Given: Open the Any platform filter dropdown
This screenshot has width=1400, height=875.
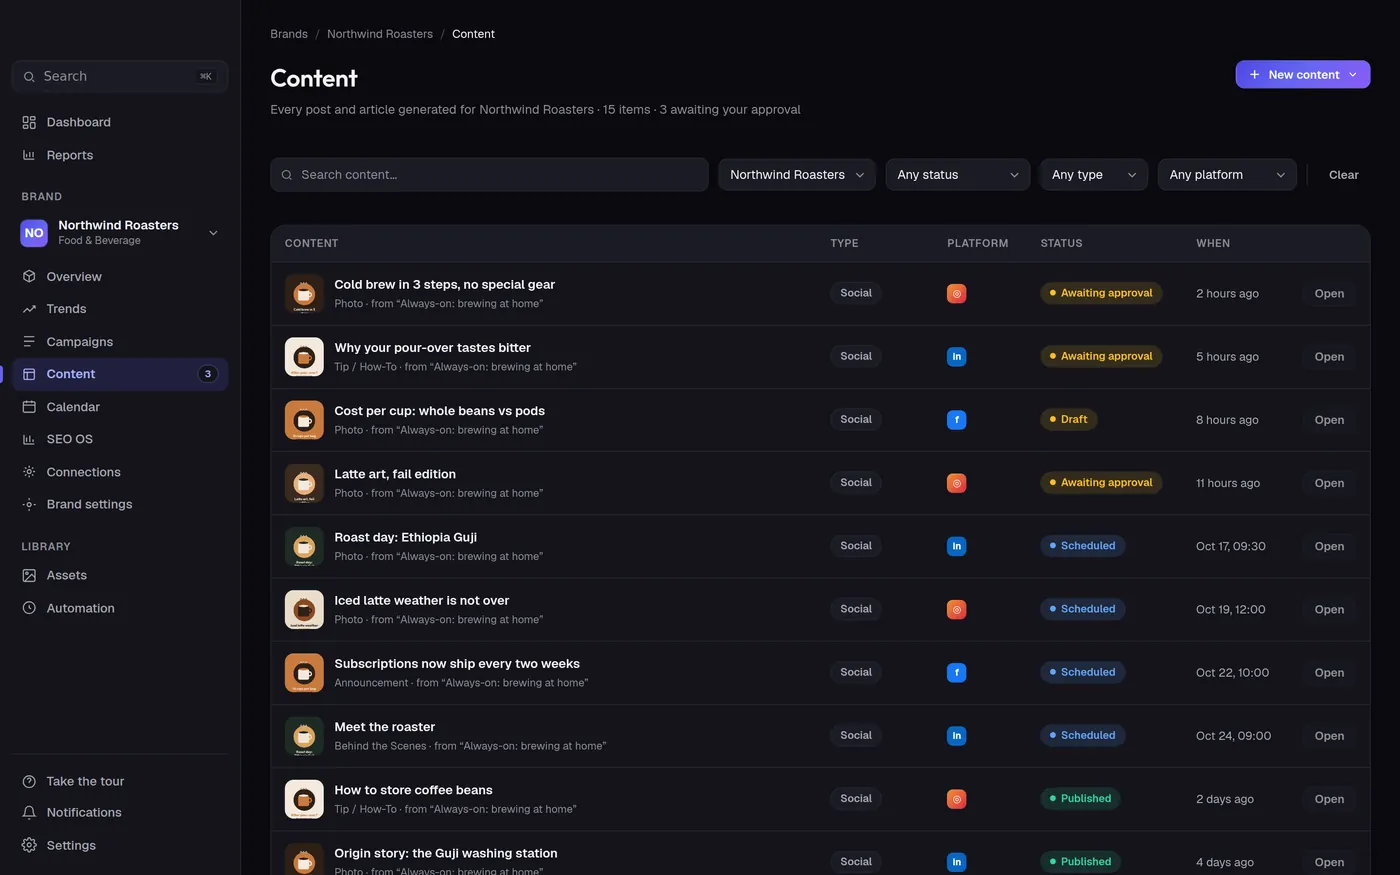Looking at the screenshot, I should click(x=1227, y=175).
